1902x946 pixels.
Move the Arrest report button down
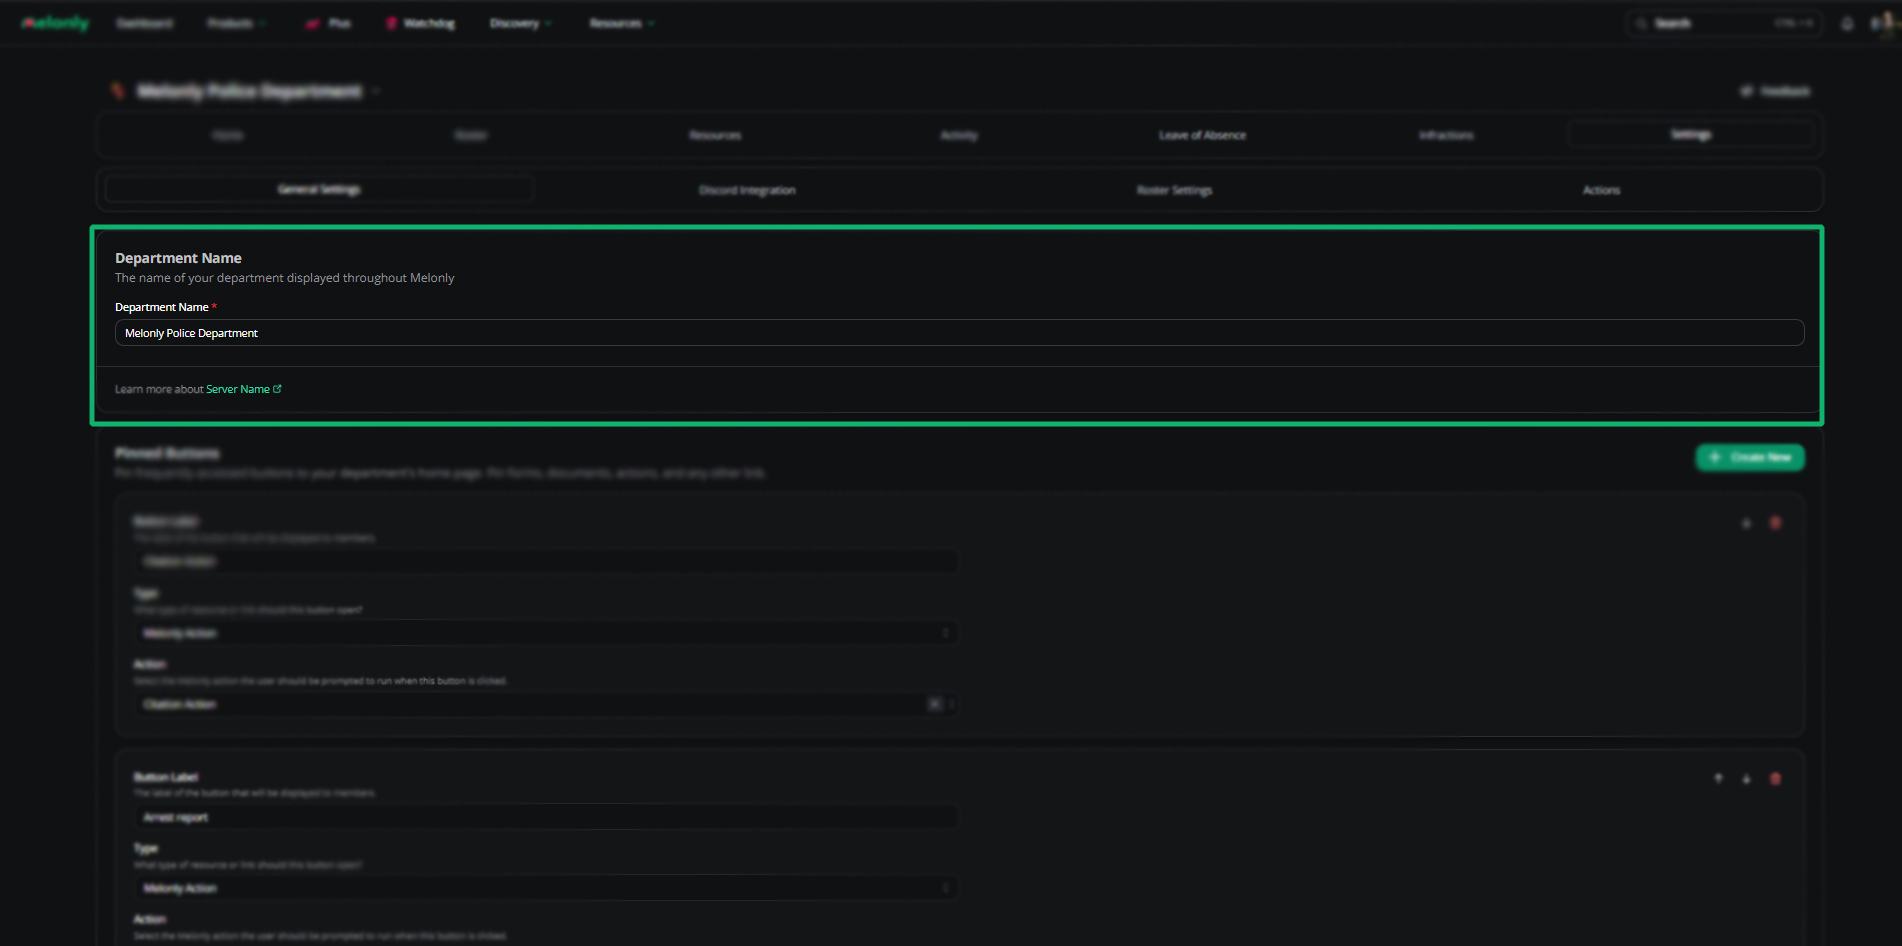coord(1746,779)
